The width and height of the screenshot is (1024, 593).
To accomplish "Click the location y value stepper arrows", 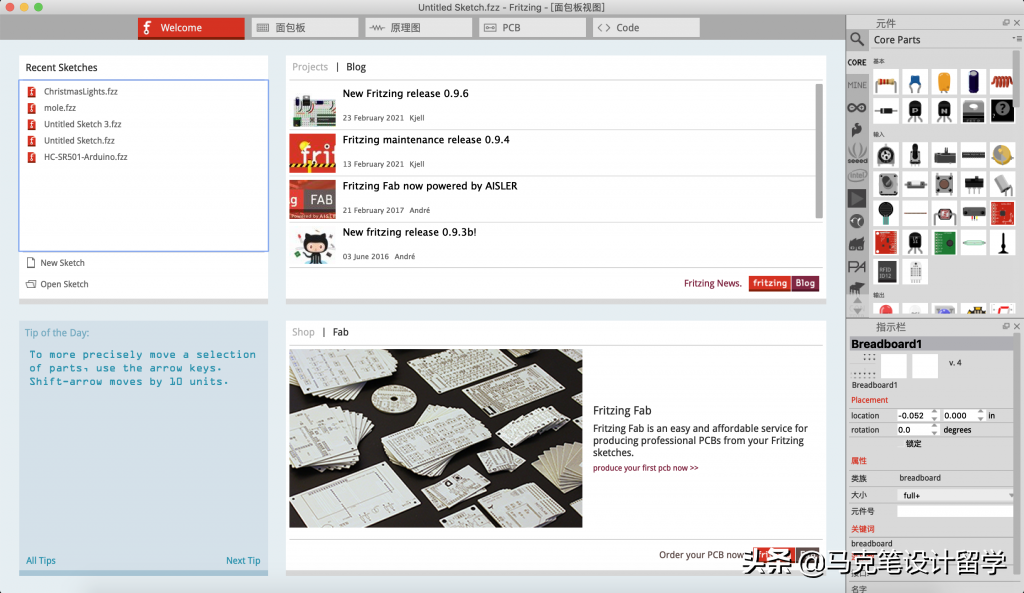I will (980, 415).
